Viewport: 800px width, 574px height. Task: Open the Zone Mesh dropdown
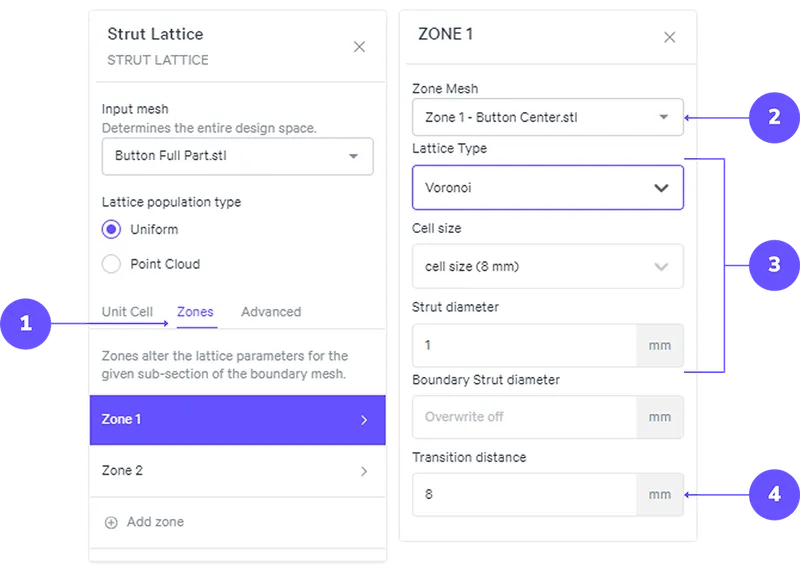[x=547, y=117]
